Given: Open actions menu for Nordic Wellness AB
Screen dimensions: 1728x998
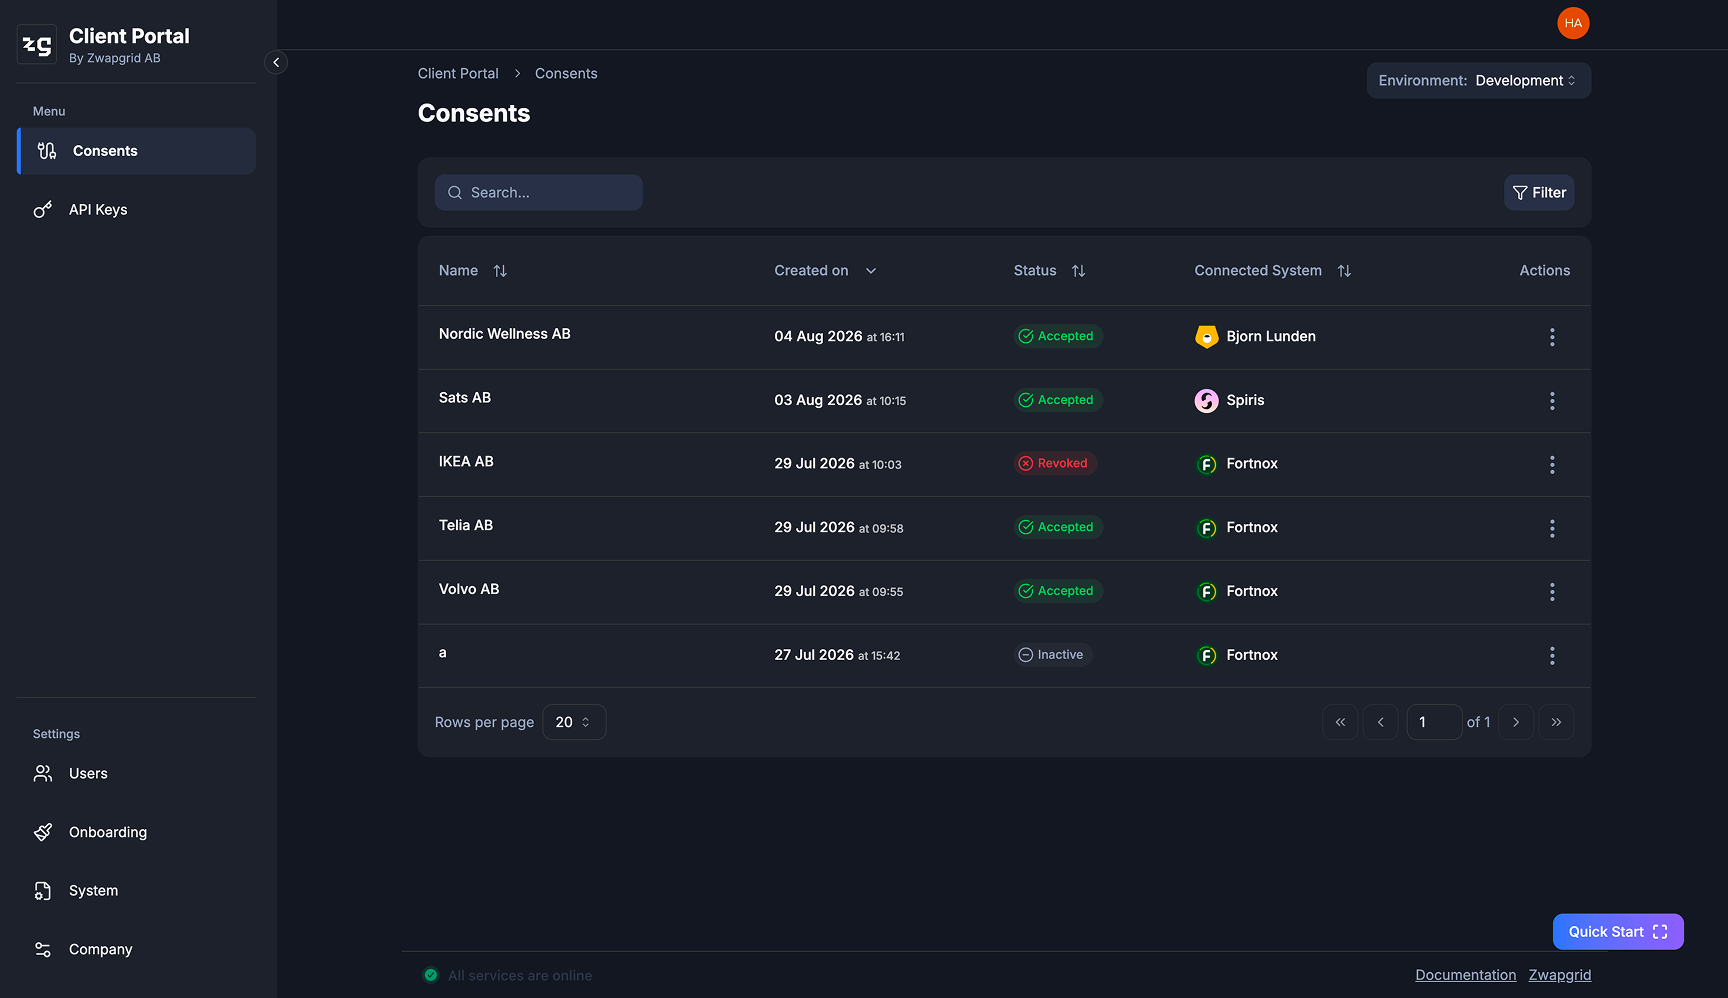Looking at the screenshot, I should pos(1552,337).
